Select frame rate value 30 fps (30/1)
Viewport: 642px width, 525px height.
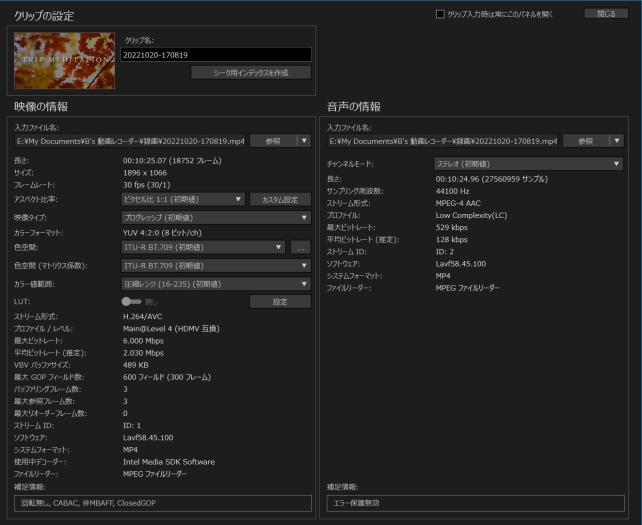(x=147, y=185)
